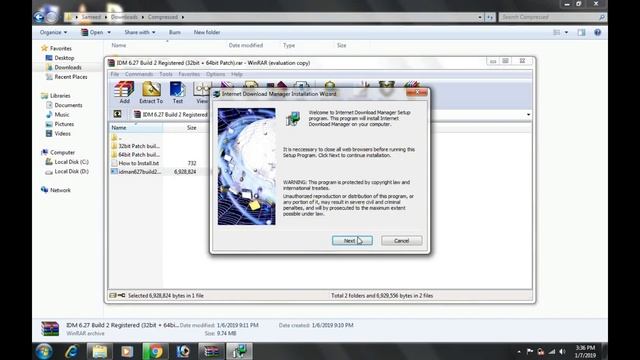The height and width of the screenshot is (360, 640).
Task: Click the drive icon in WinRAR status bar
Action: click(x=113, y=295)
